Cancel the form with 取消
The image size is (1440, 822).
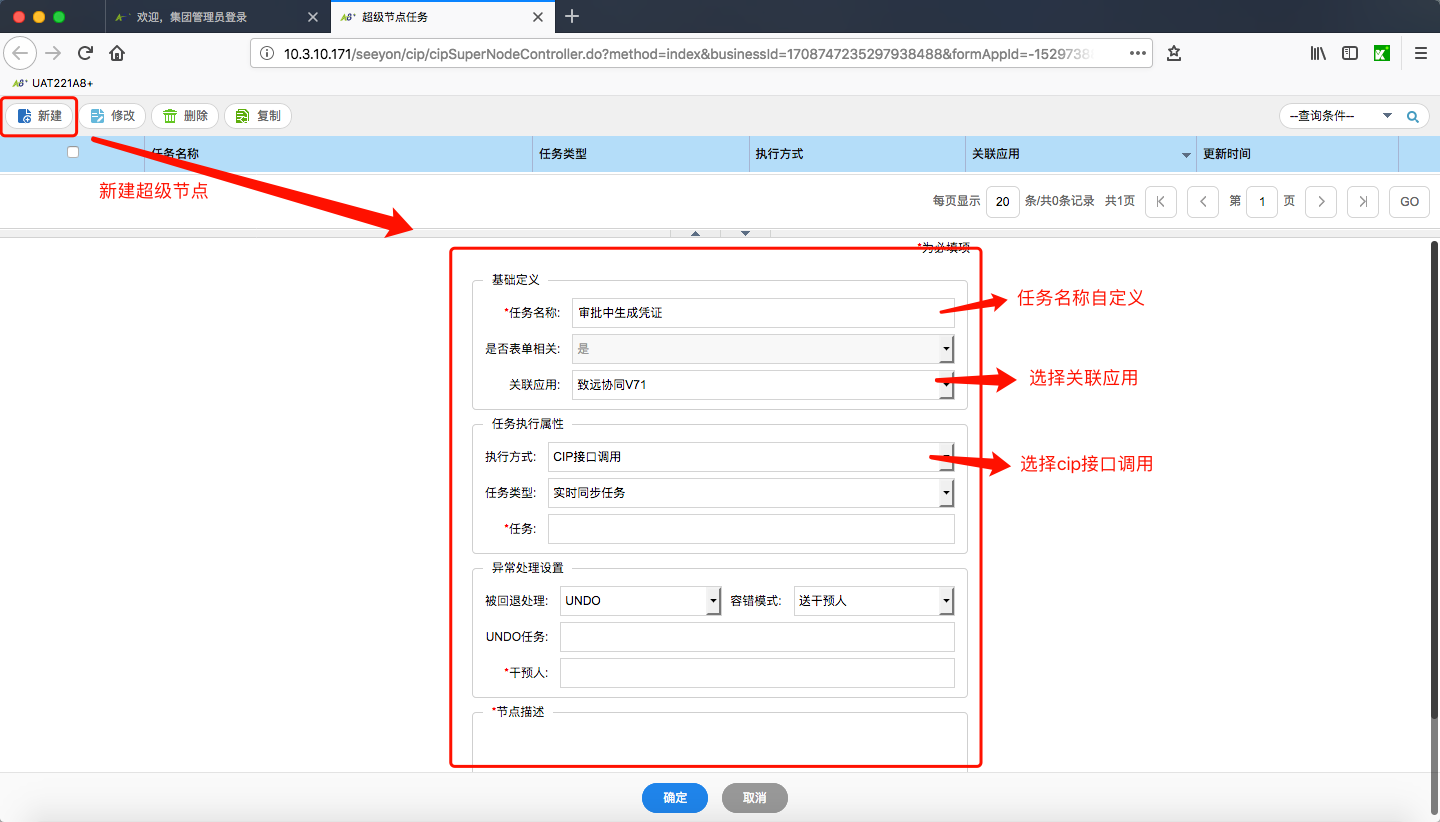(755, 797)
